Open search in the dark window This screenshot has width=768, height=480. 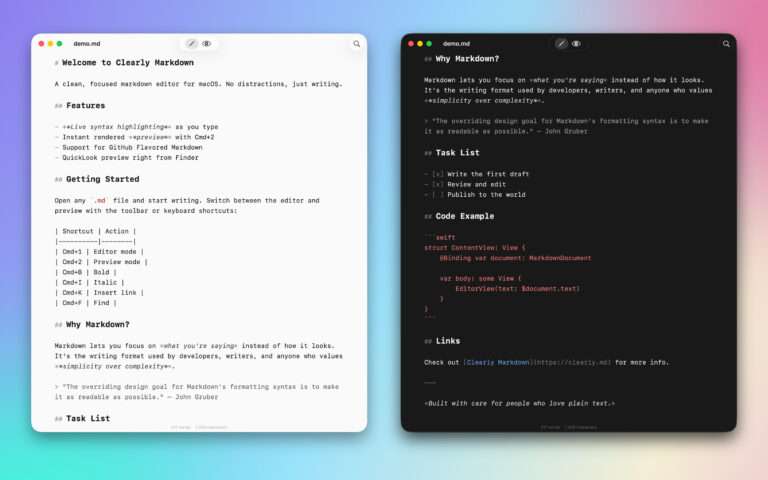click(726, 44)
